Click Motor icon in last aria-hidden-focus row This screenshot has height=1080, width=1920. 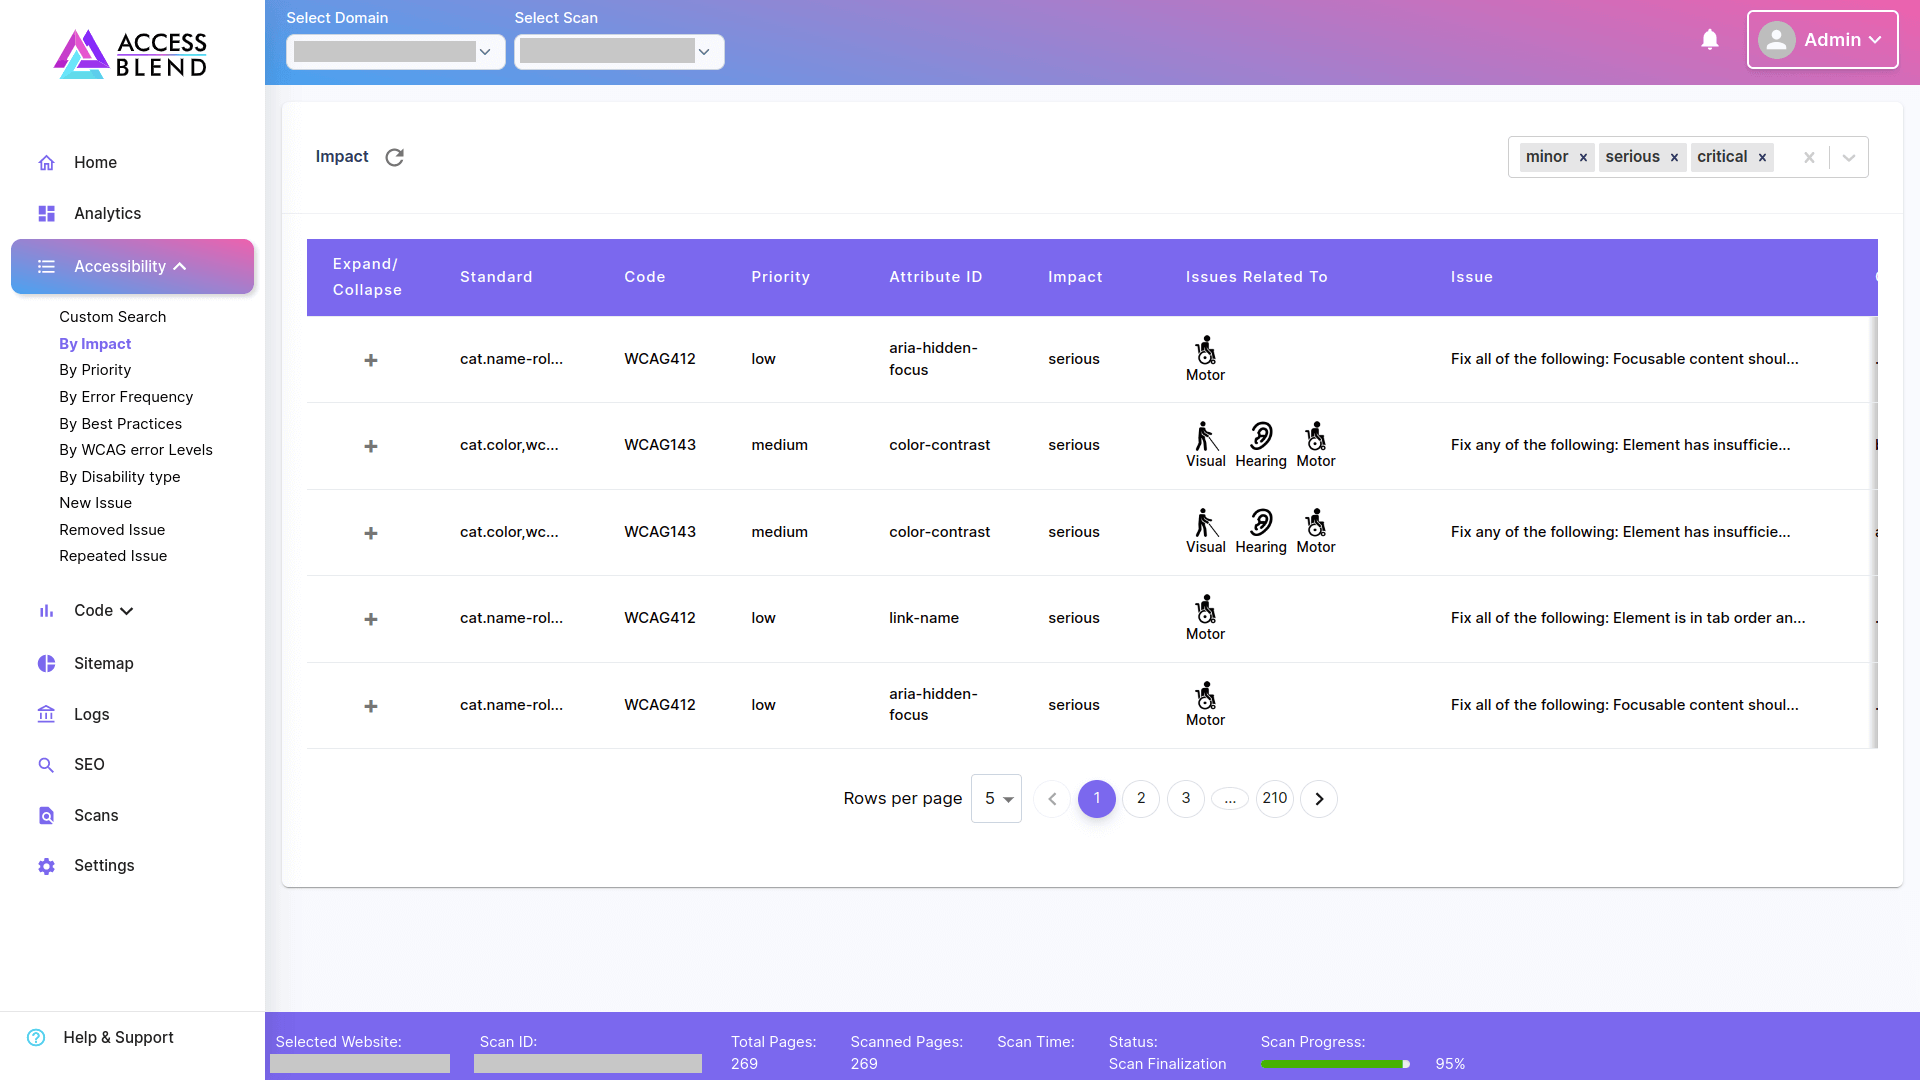1205,695
